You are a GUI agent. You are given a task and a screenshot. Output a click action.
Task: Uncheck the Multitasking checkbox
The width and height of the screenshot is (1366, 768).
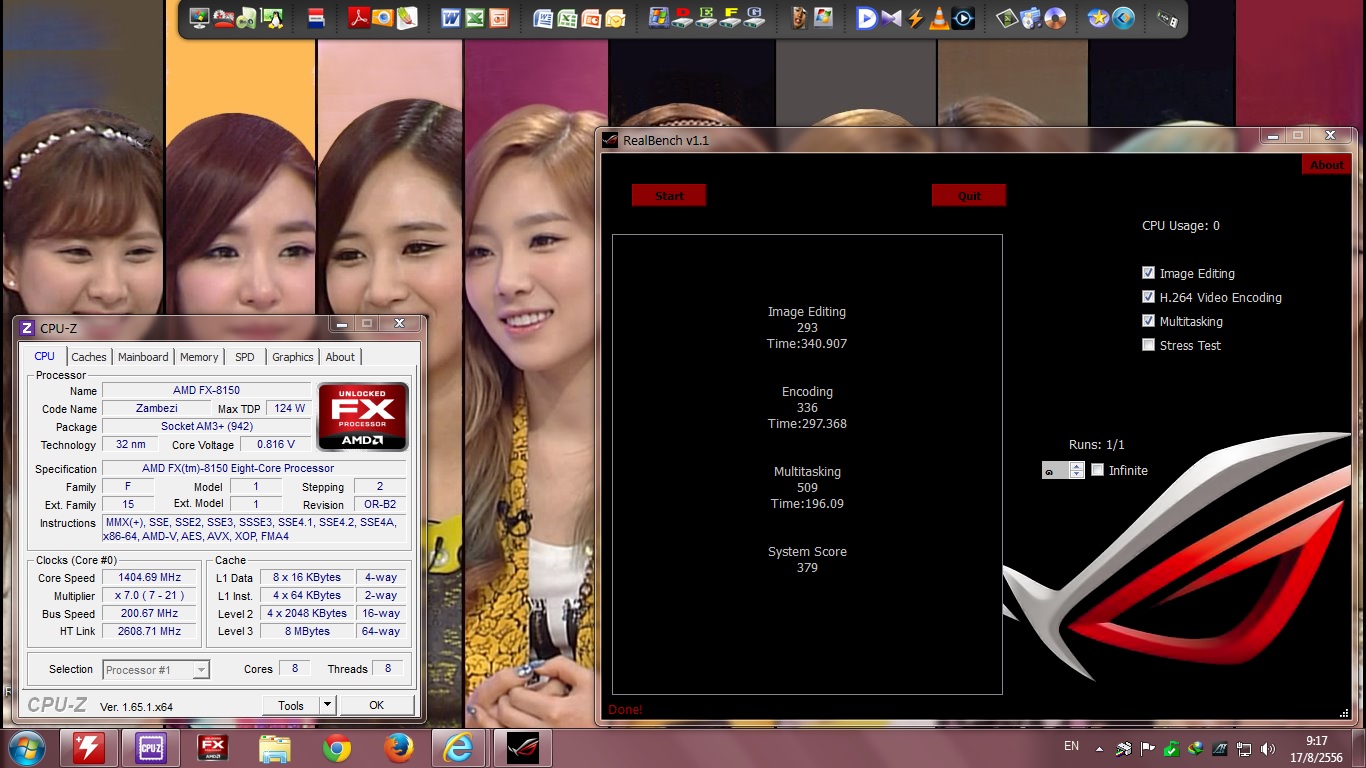coord(1148,321)
